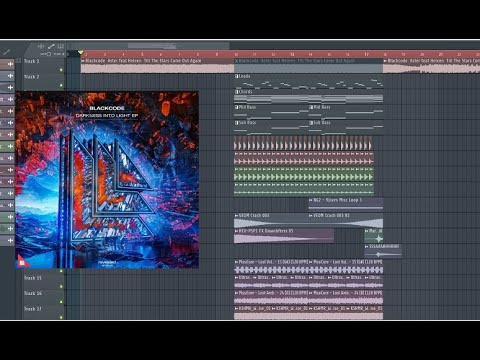Open the clip menu of the second Sub Bass pattern
480x360 pixels.
tap(311, 123)
